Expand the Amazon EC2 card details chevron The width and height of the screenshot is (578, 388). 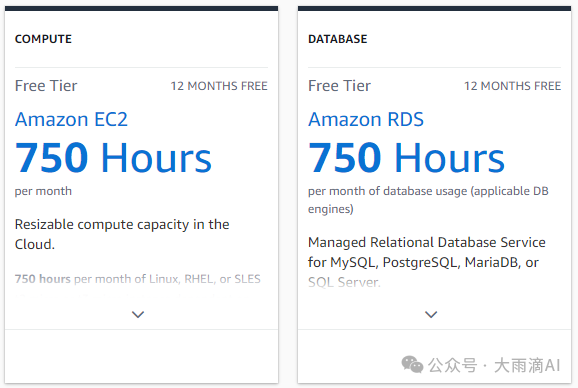coord(138,314)
